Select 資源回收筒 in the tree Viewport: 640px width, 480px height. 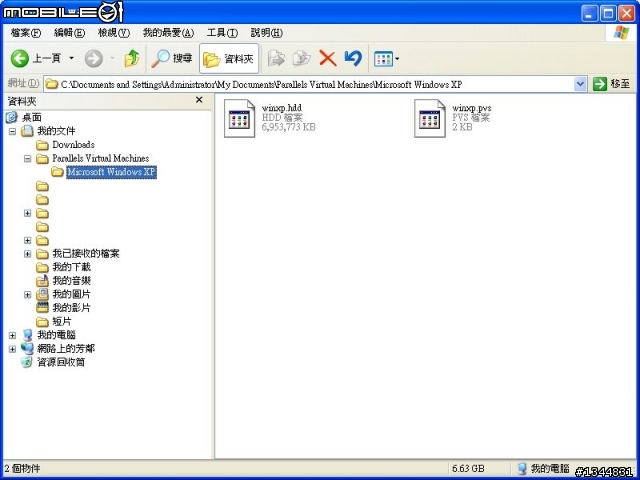tap(61, 362)
